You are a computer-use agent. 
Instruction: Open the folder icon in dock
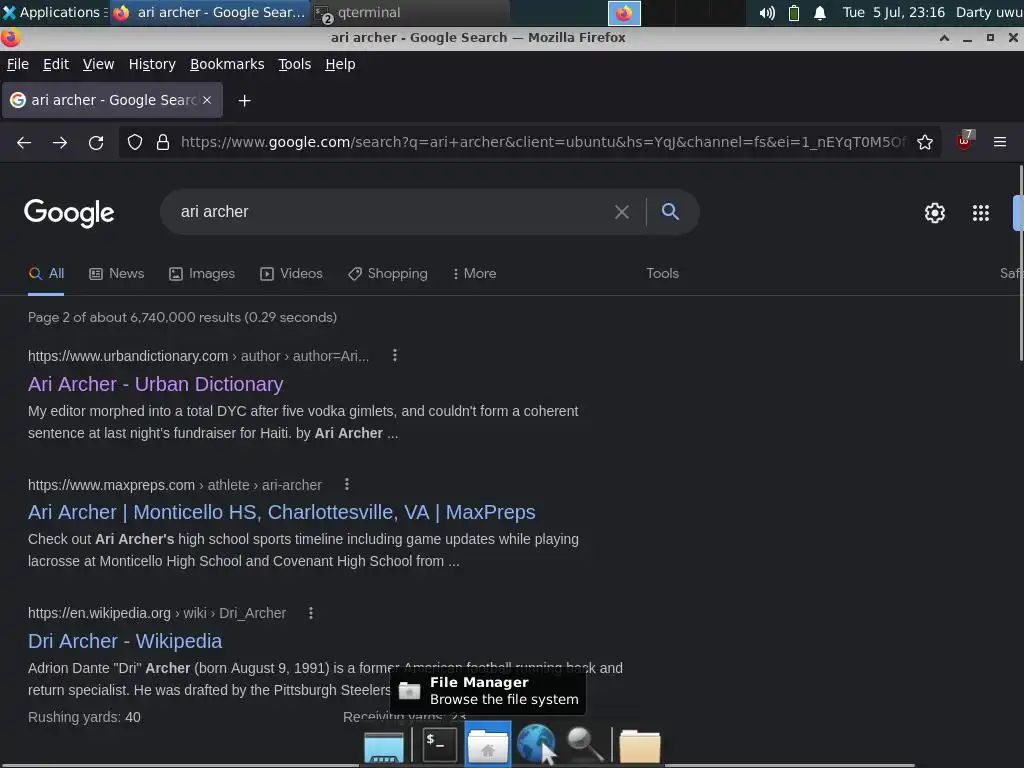pyautogui.click(x=640, y=746)
